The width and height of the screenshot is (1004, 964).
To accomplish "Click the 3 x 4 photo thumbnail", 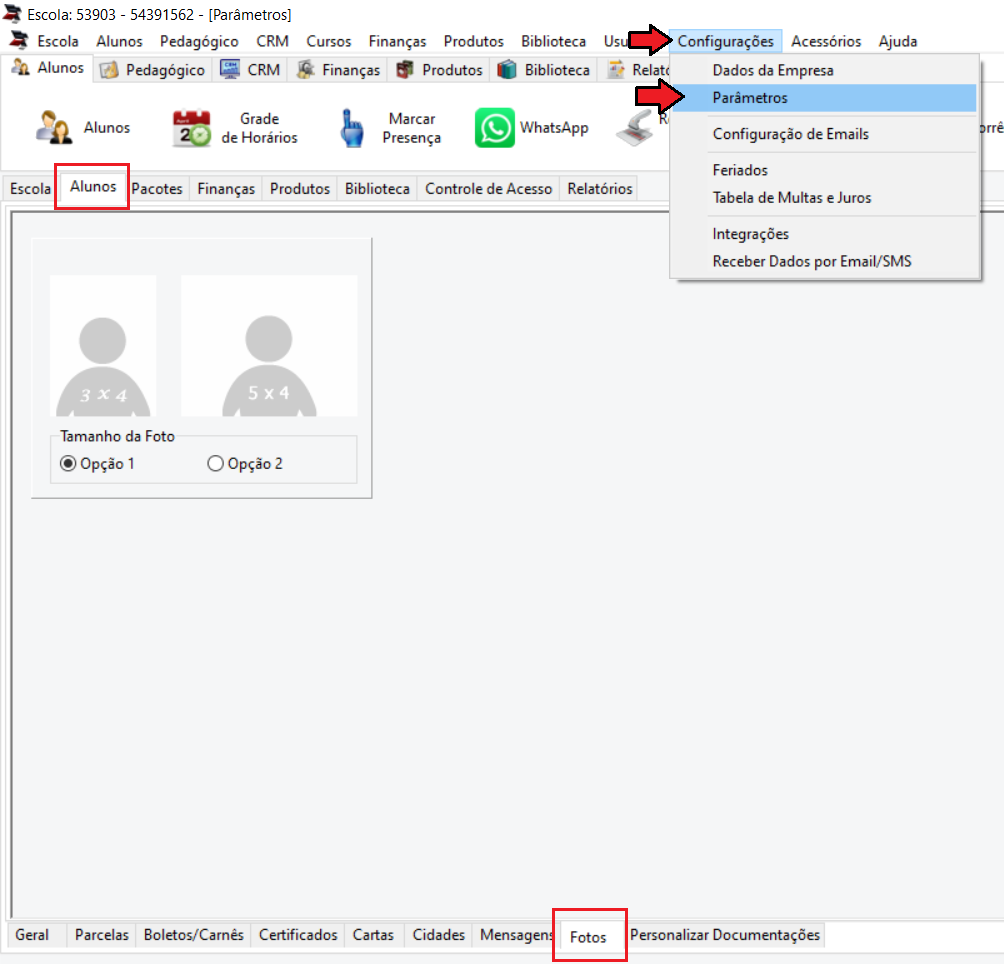I will [x=103, y=346].
